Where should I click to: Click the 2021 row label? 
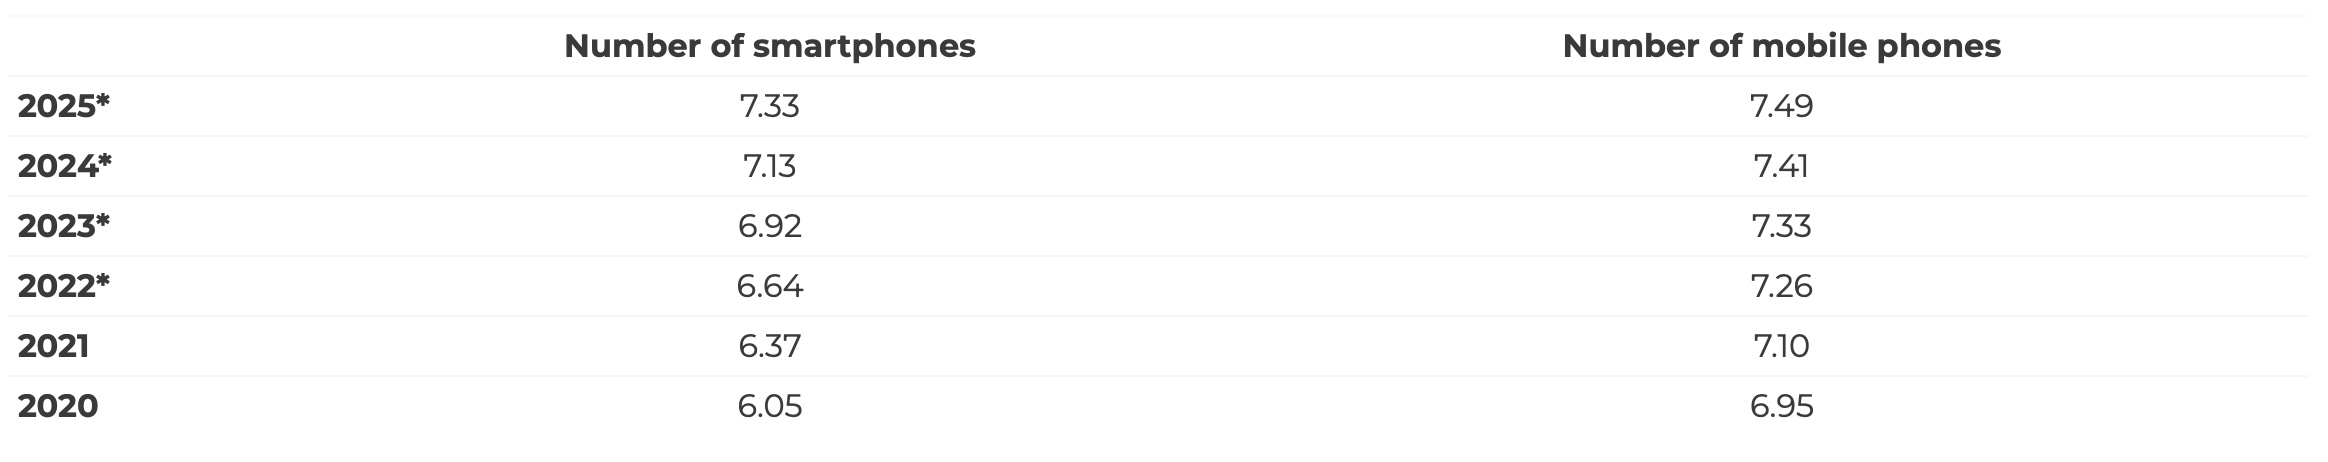pyautogui.click(x=54, y=346)
